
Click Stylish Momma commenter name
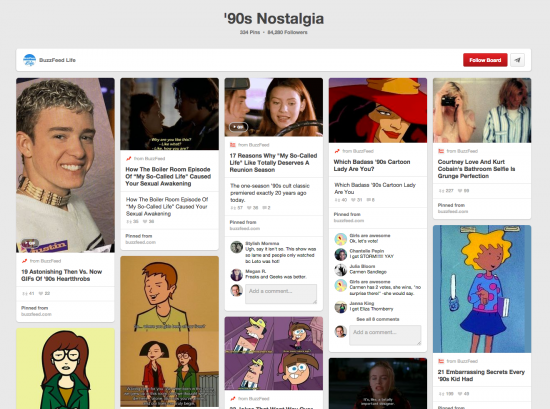click(x=262, y=243)
